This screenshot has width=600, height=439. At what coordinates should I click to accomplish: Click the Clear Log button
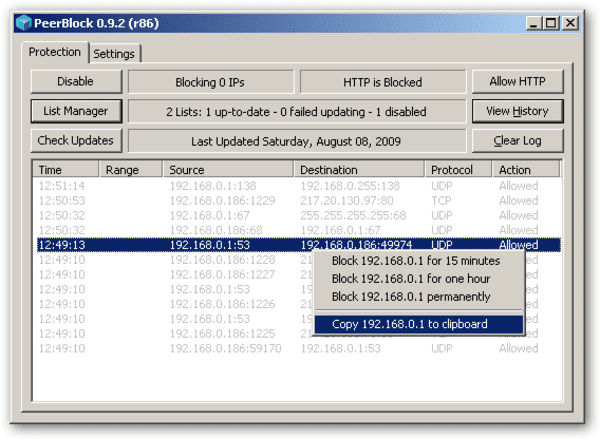pos(517,140)
